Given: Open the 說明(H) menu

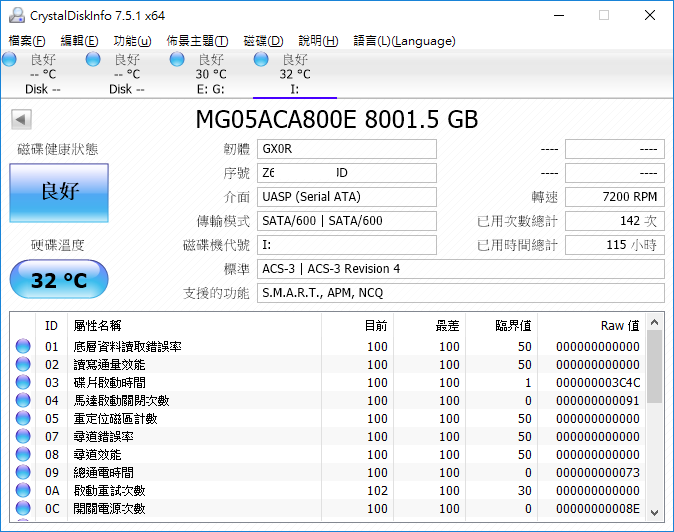Looking at the screenshot, I should 319,41.
